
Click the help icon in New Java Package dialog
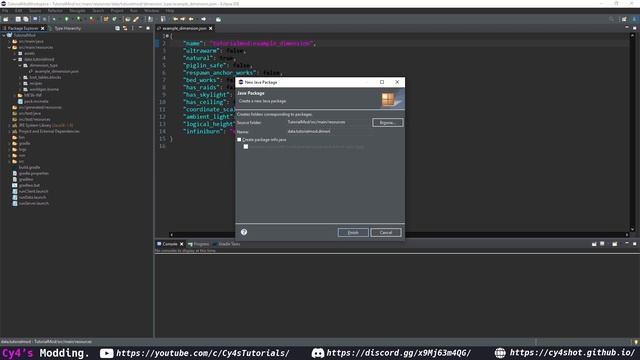click(x=244, y=232)
